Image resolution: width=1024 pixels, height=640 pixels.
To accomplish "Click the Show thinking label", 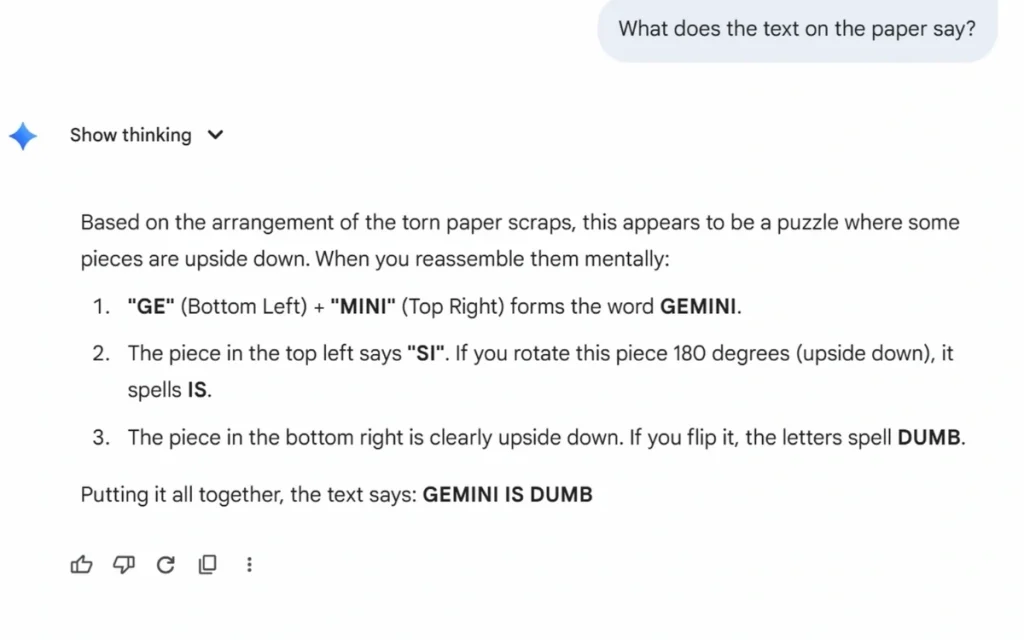I will (130, 135).
